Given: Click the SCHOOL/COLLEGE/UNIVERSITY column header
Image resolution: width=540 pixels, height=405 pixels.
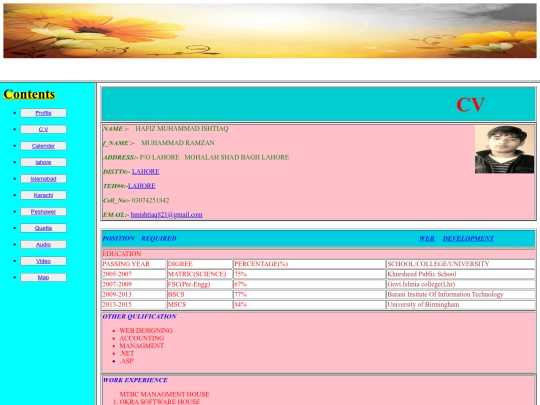Looking at the screenshot, I should tap(460, 264).
